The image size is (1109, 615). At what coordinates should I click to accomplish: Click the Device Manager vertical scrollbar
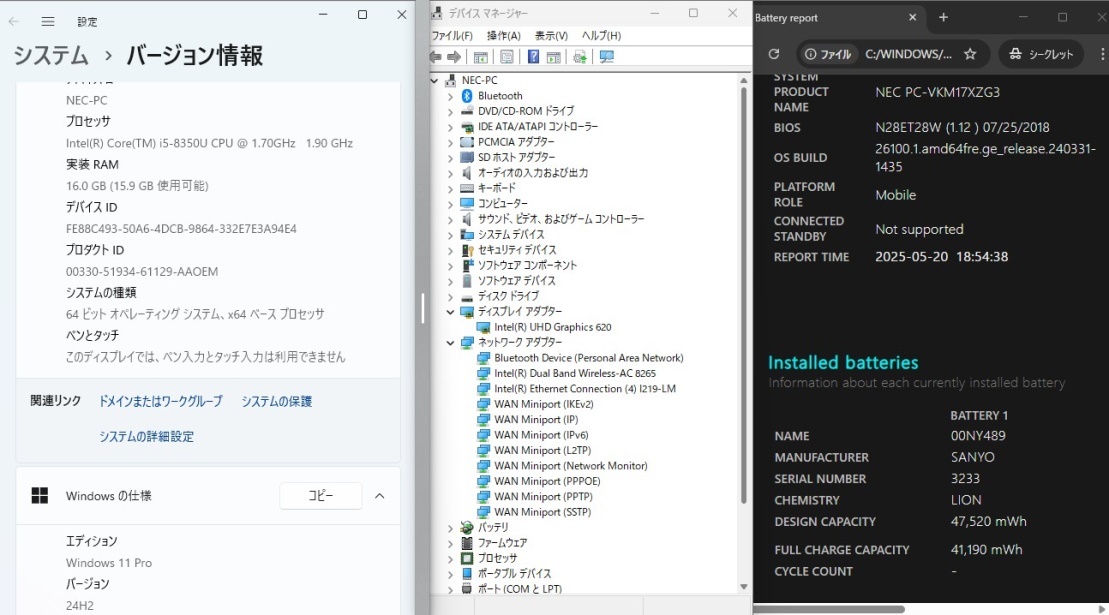coord(743,297)
